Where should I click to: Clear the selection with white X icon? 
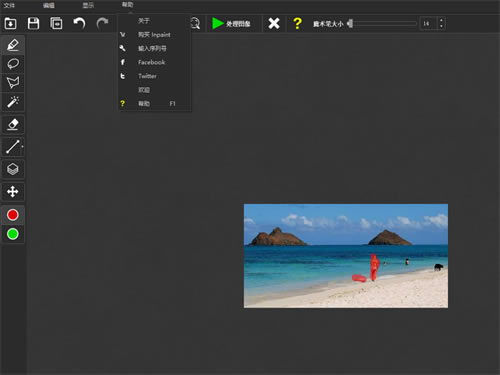pyautogui.click(x=274, y=24)
